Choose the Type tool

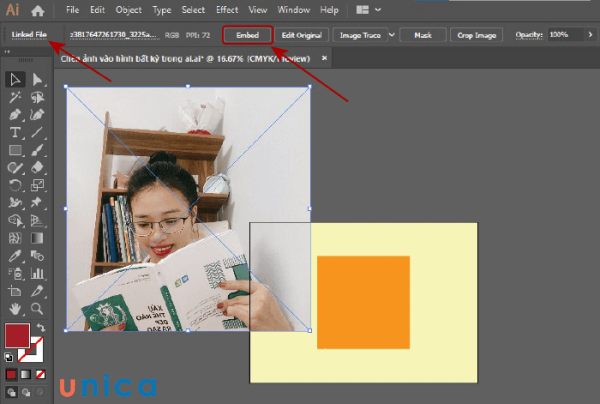(x=16, y=132)
